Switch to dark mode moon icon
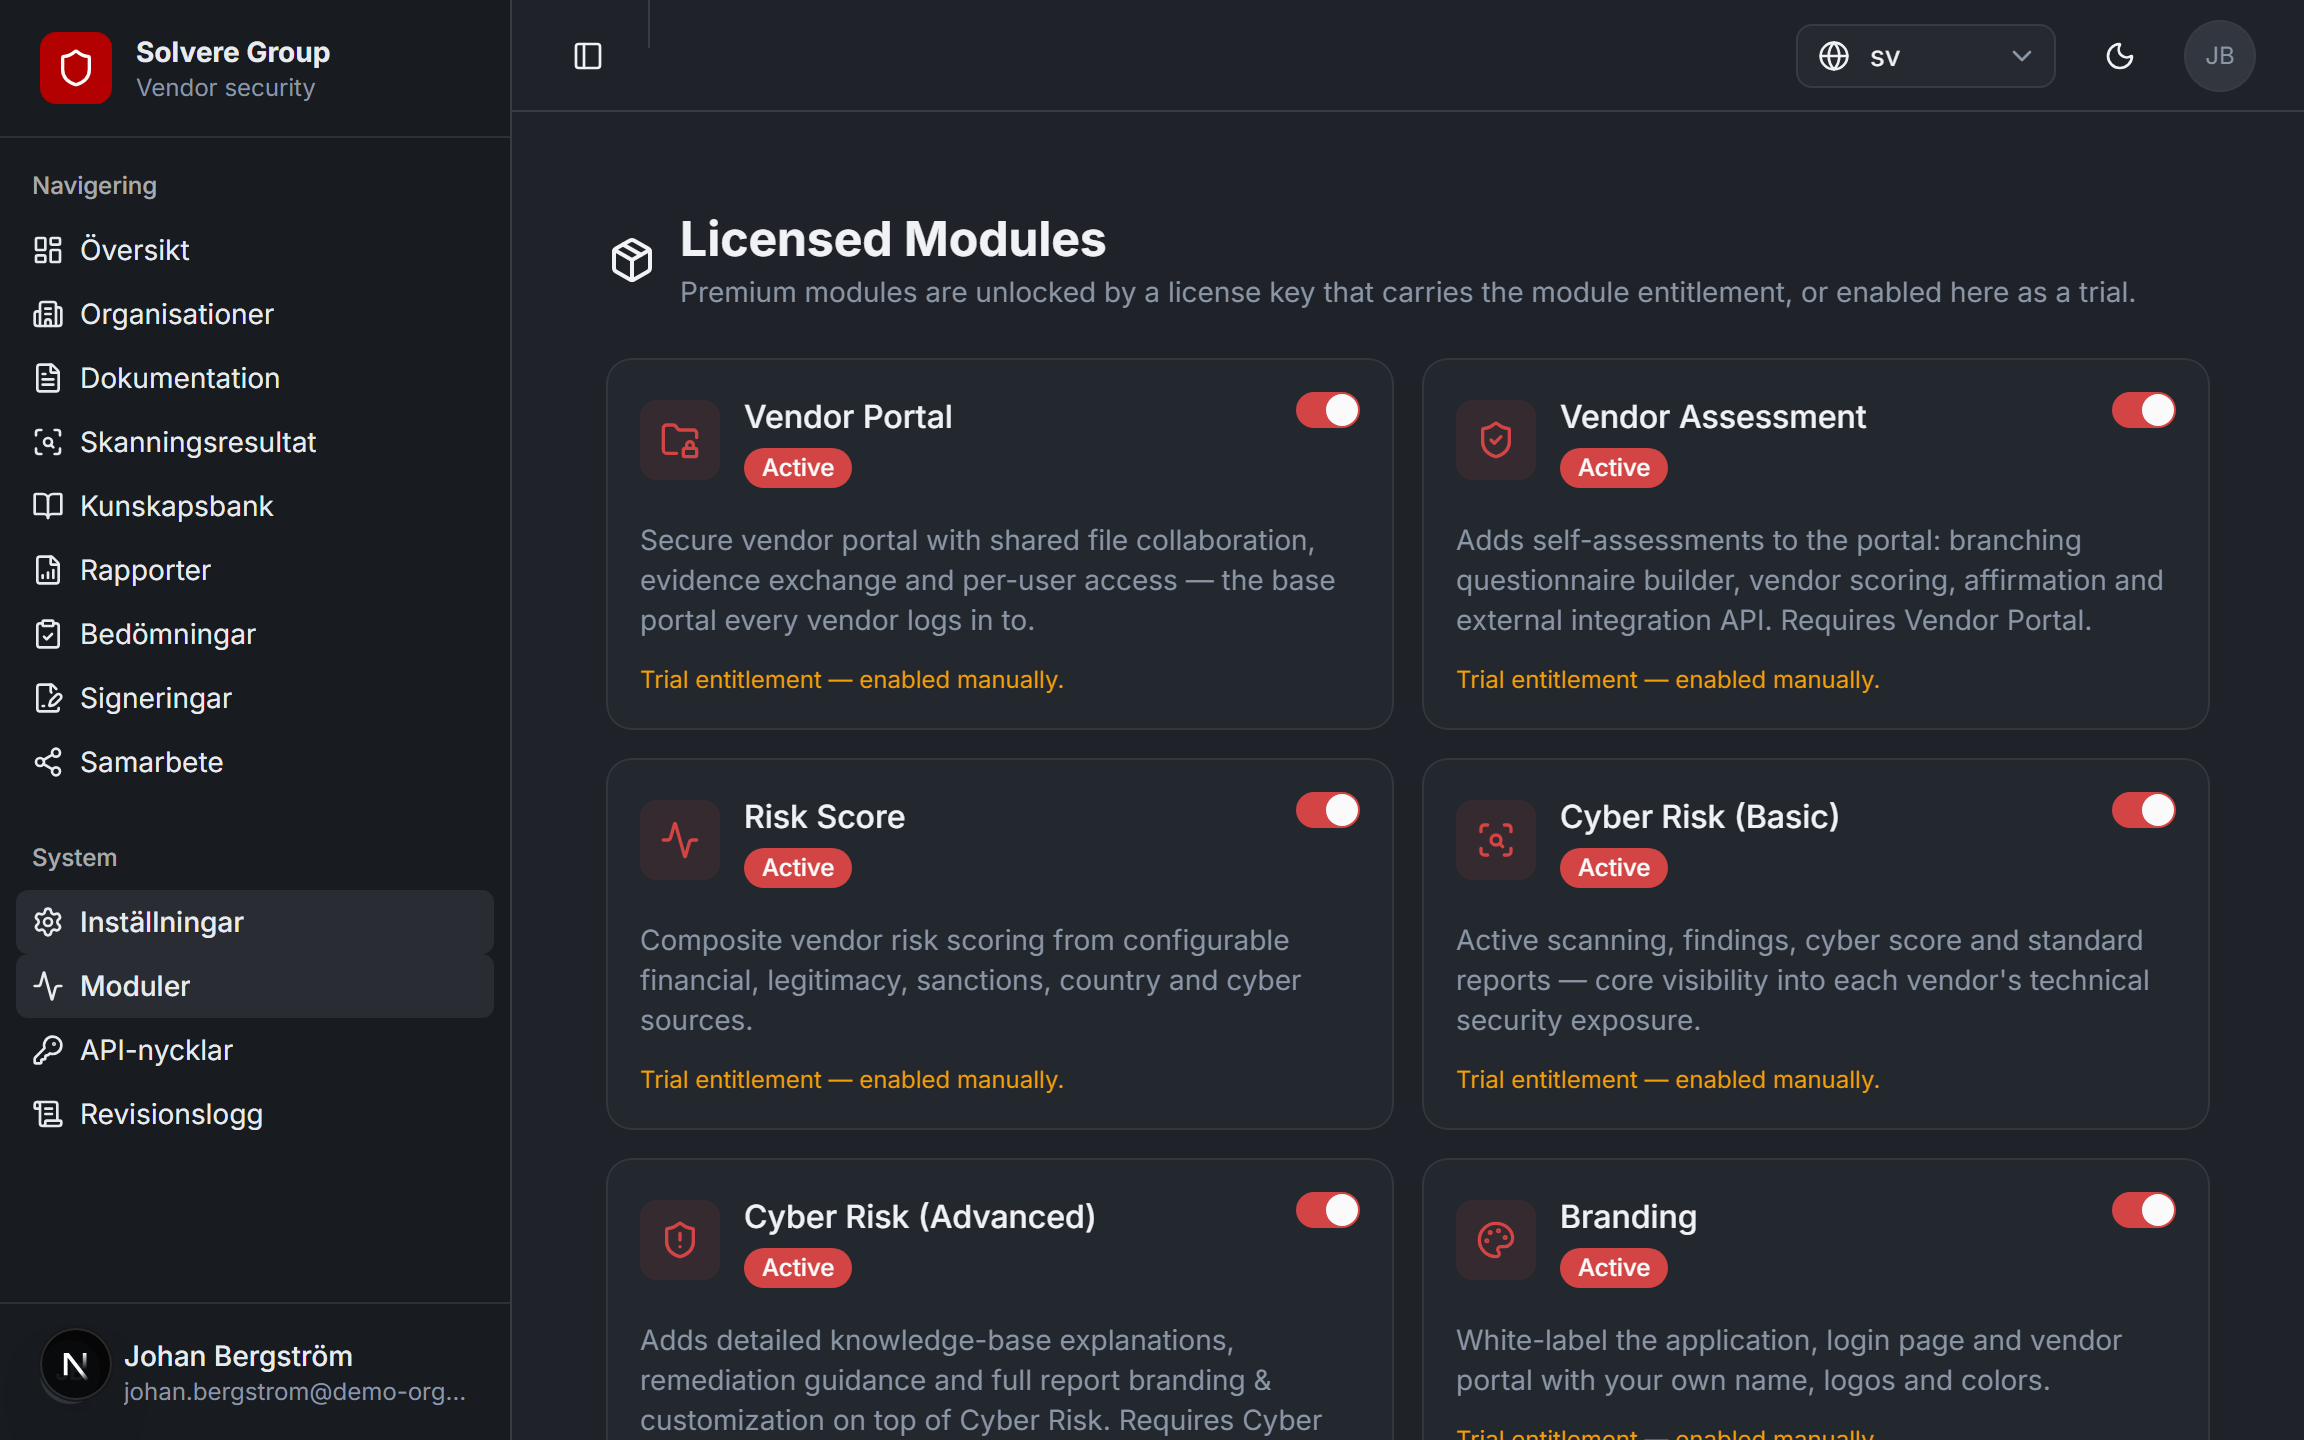 [x=2119, y=56]
